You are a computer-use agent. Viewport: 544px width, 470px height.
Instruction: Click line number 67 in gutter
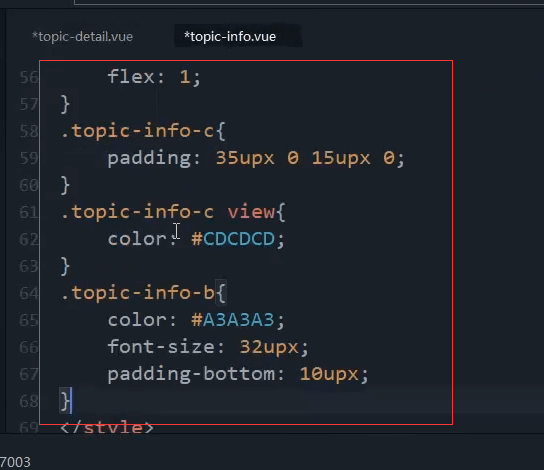pos(29,375)
